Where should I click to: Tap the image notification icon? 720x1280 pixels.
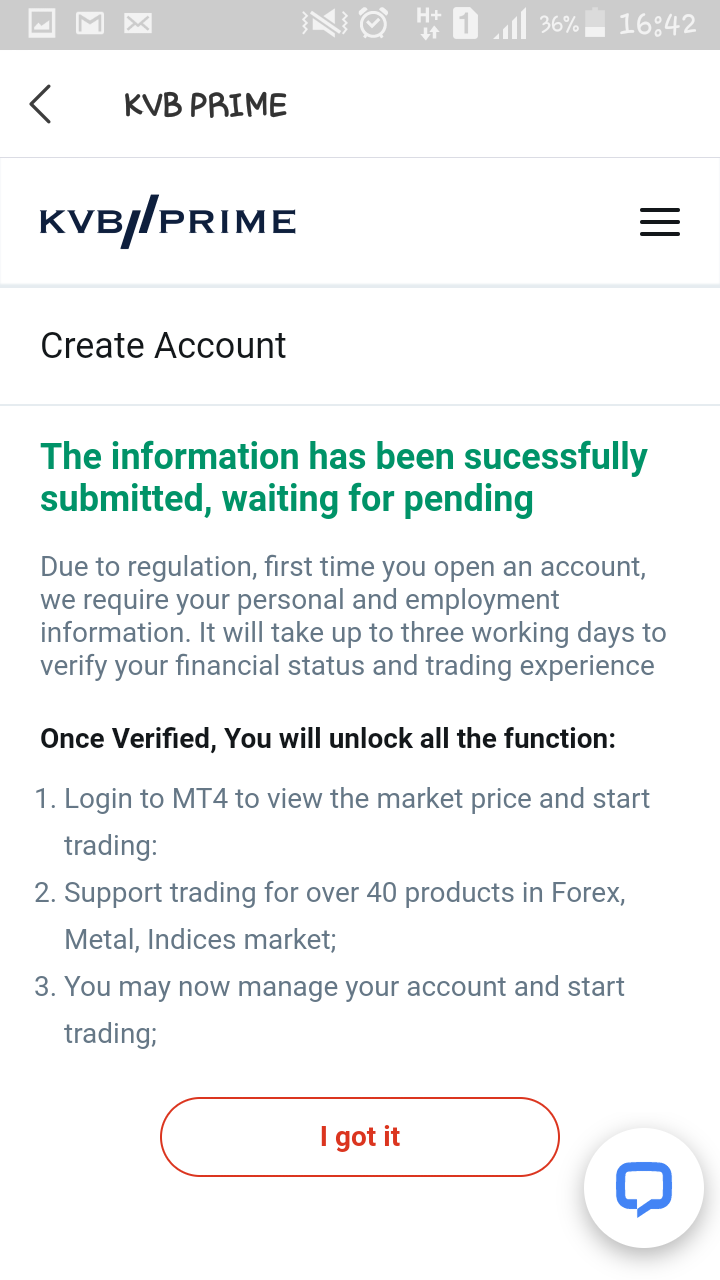42,23
